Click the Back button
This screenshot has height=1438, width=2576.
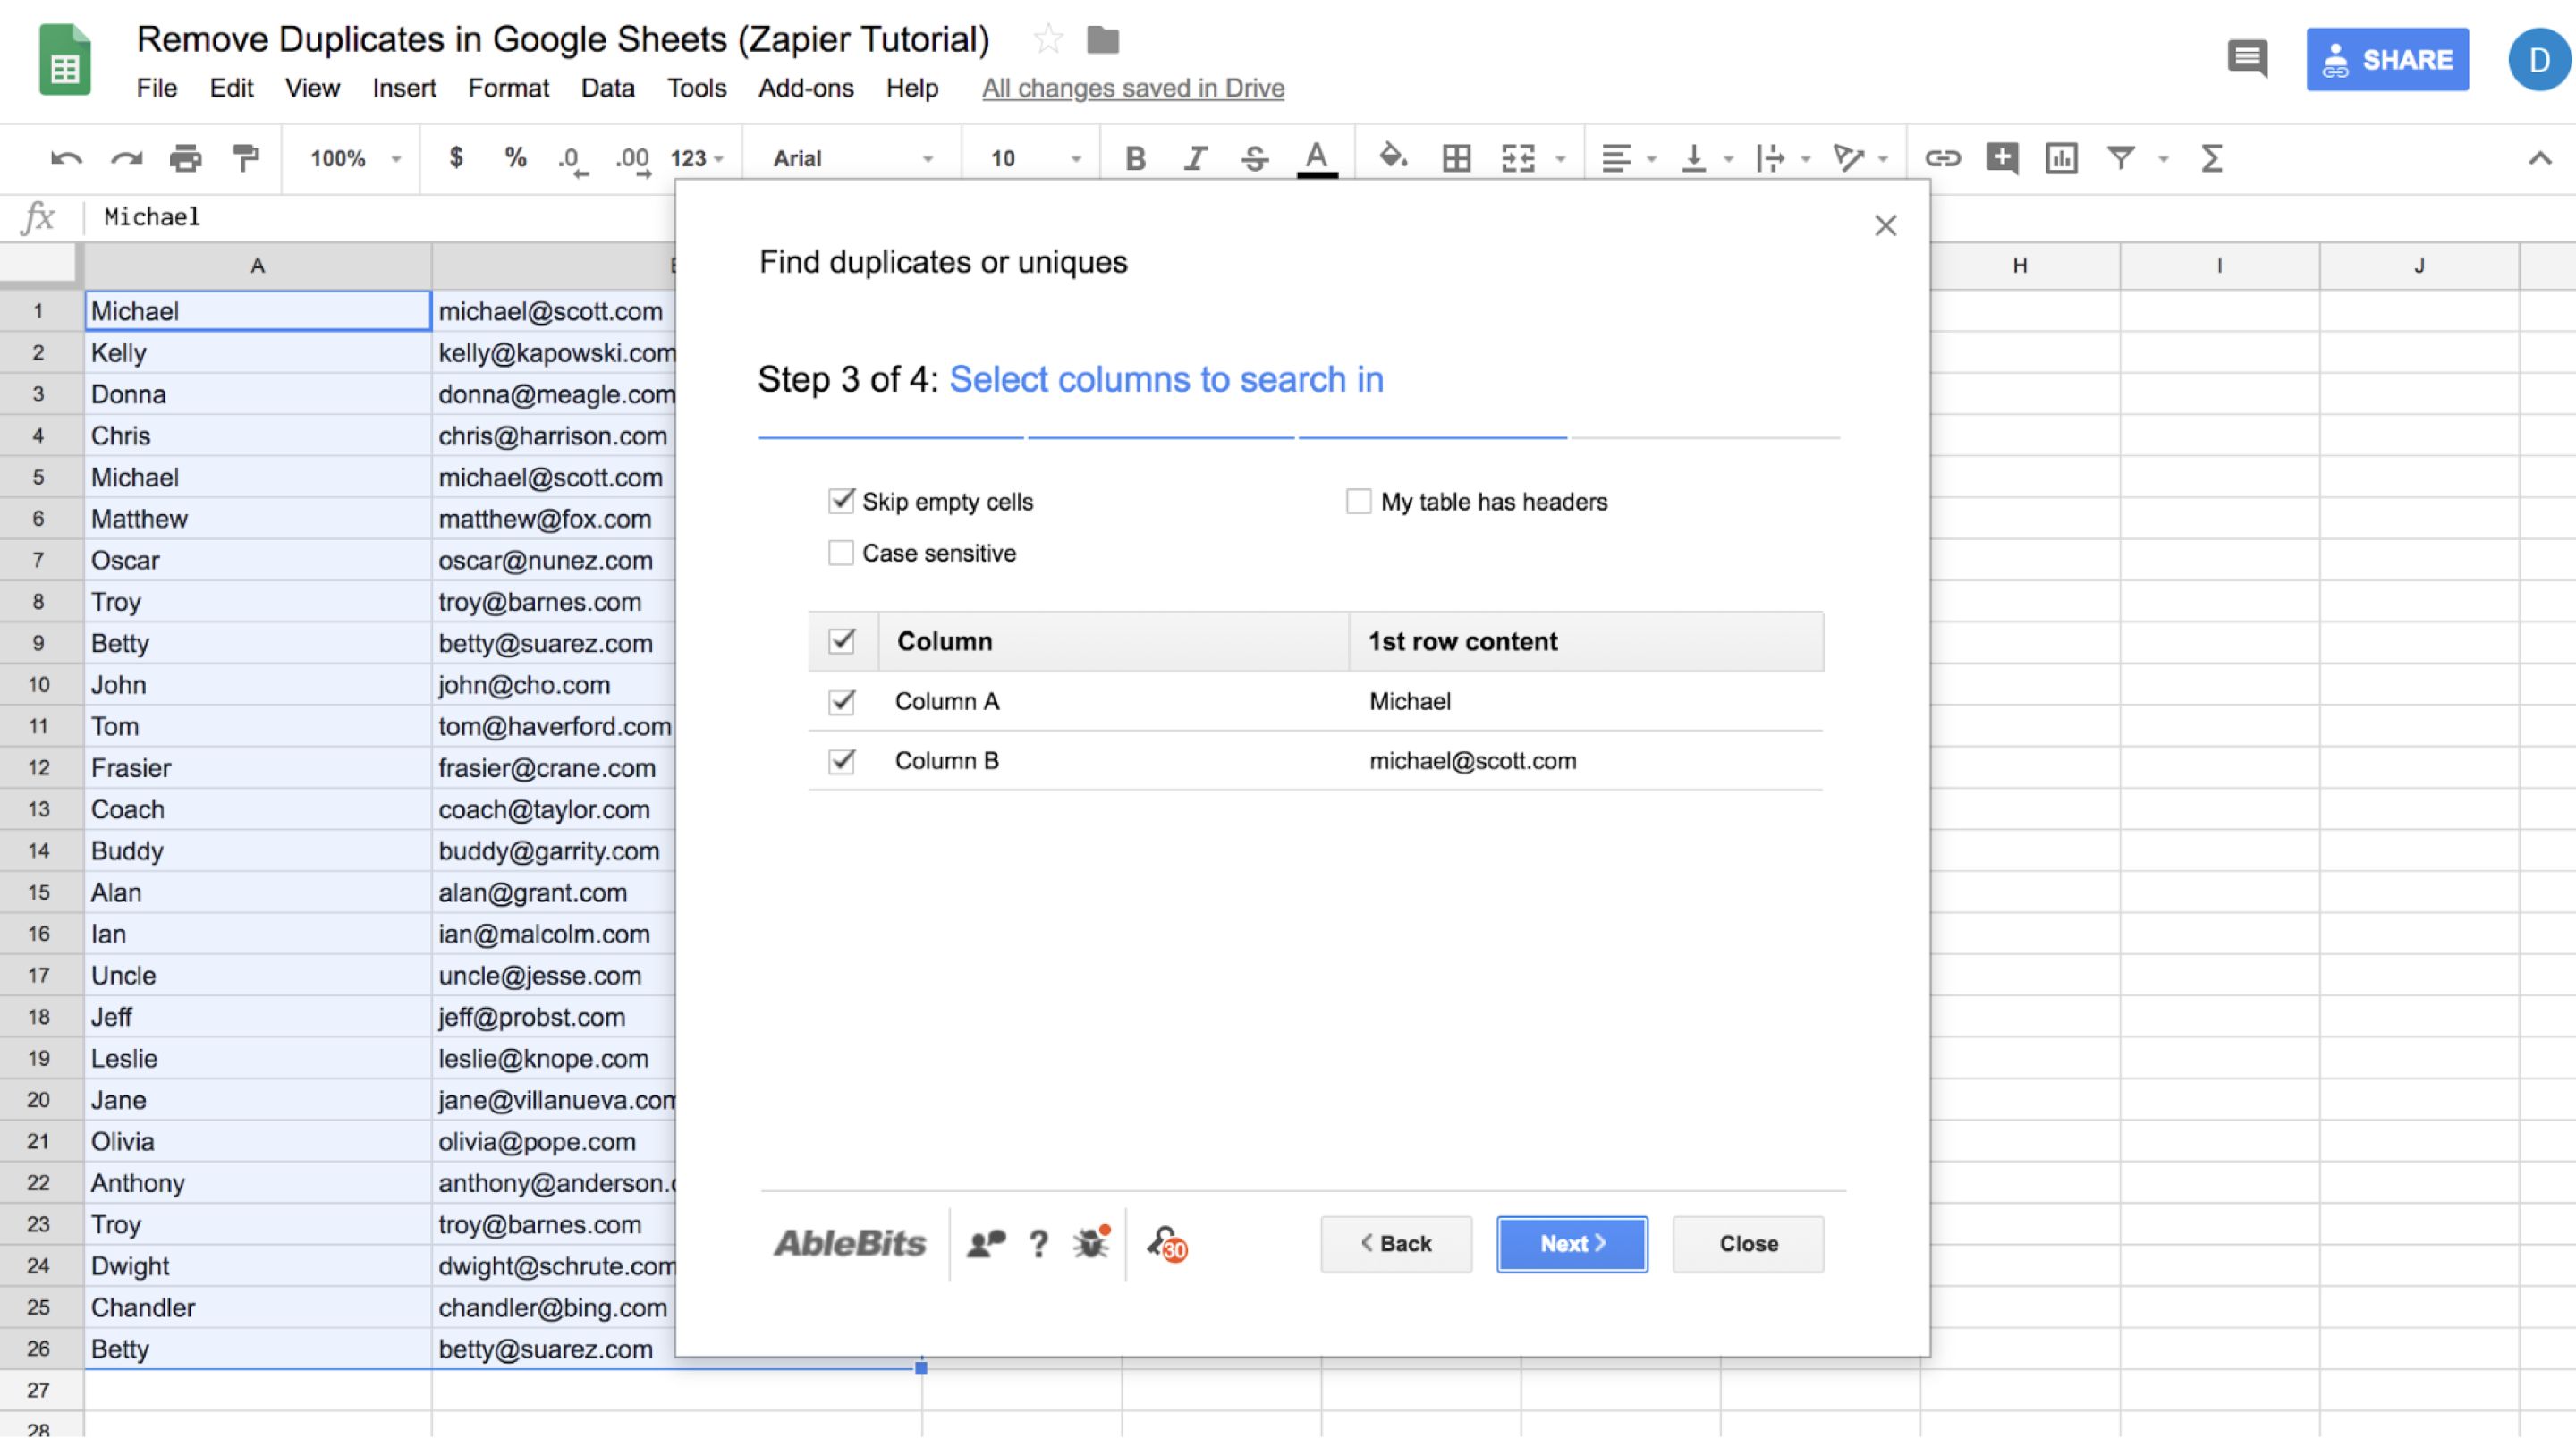1398,1243
